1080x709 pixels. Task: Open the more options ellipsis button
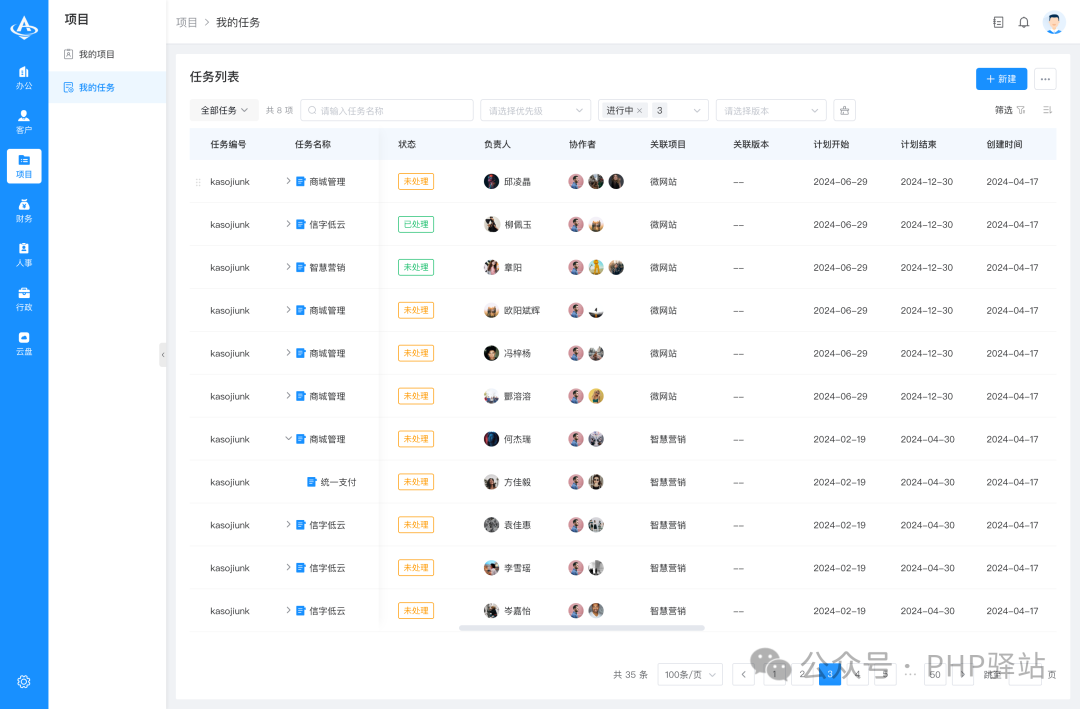tap(1045, 79)
